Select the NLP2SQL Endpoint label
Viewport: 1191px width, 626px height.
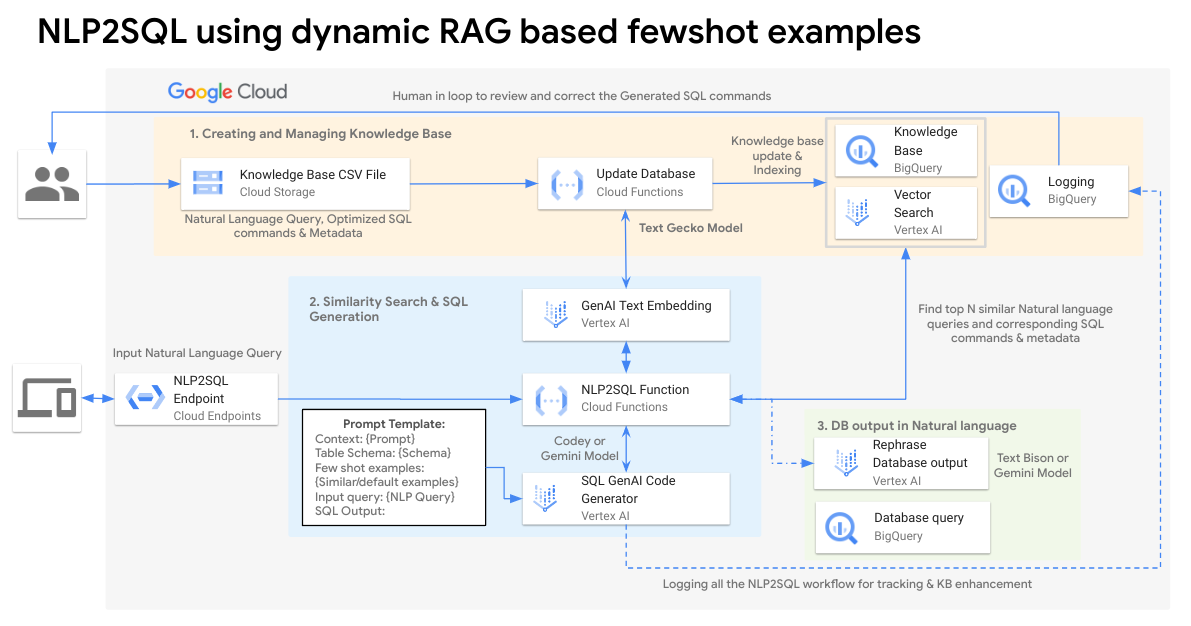[x=201, y=390]
